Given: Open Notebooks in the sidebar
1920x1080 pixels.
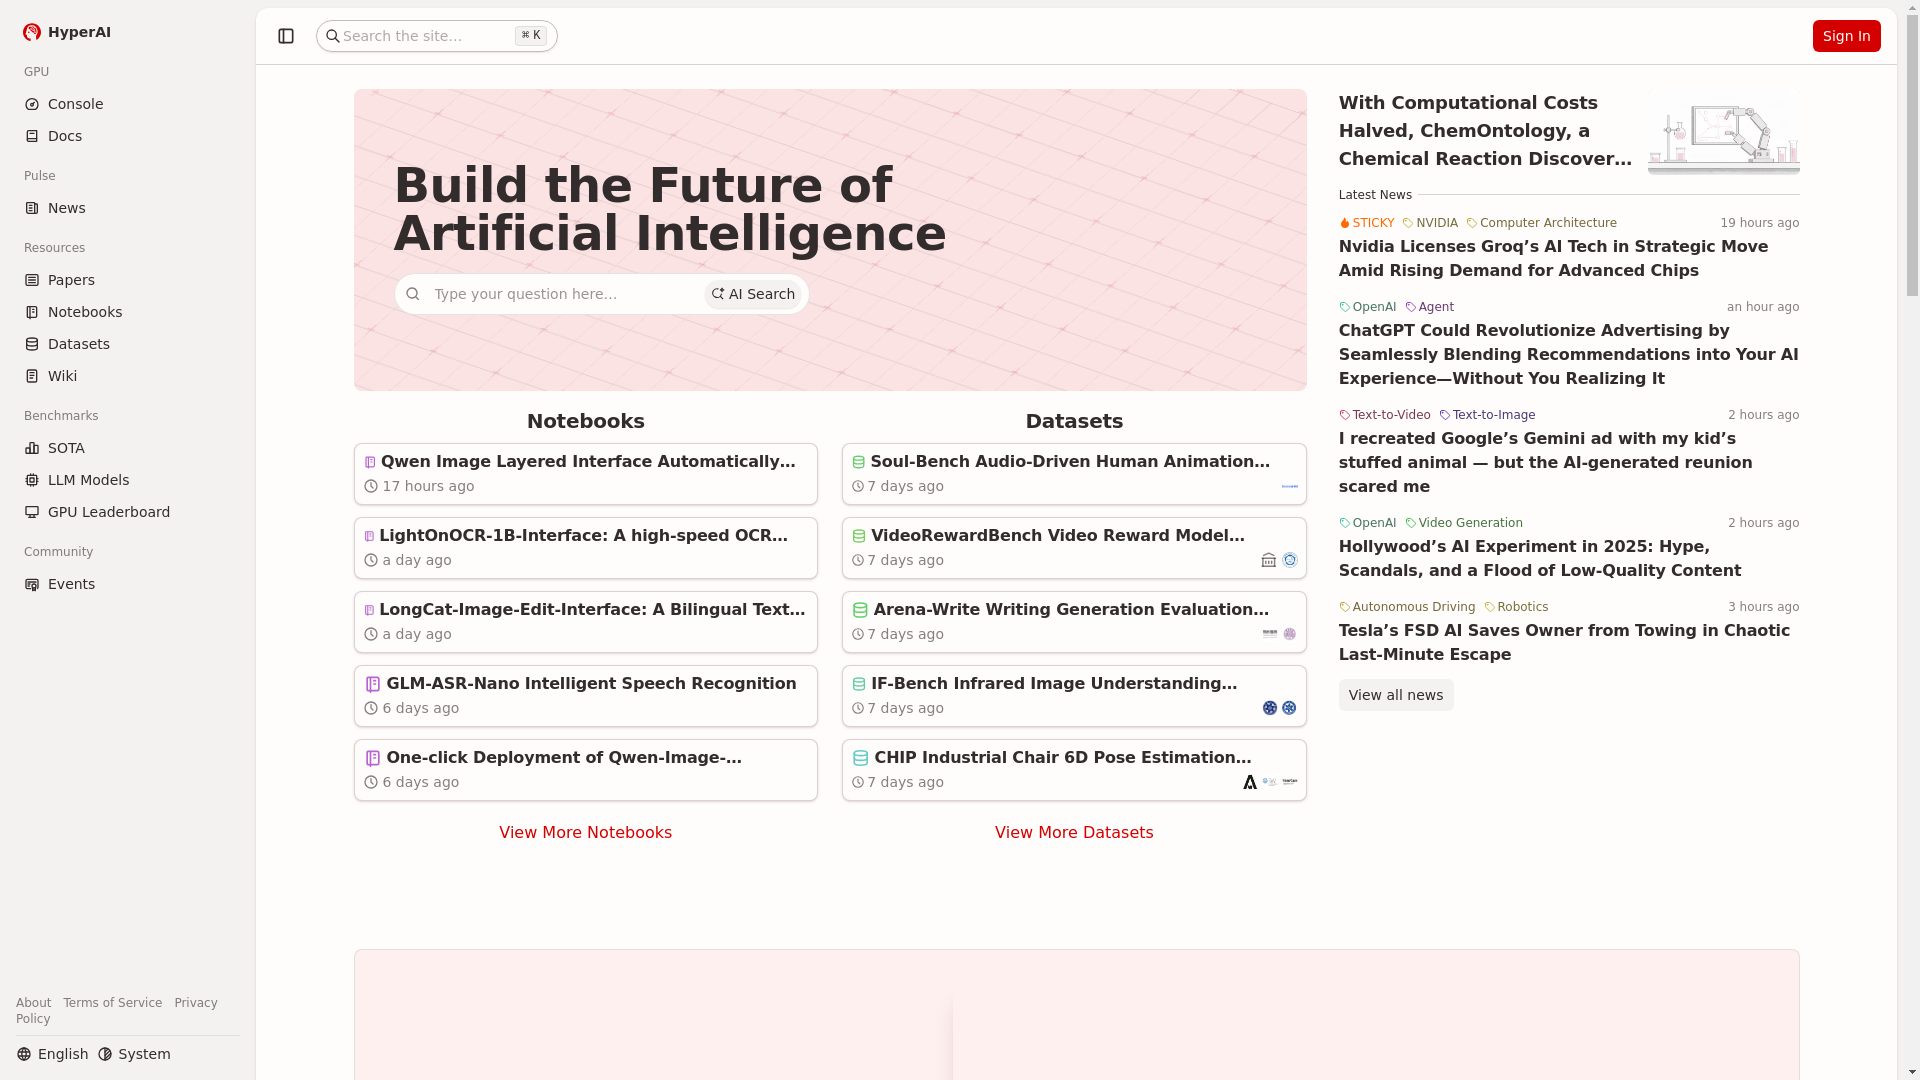Looking at the screenshot, I should click(x=127, y=312).
